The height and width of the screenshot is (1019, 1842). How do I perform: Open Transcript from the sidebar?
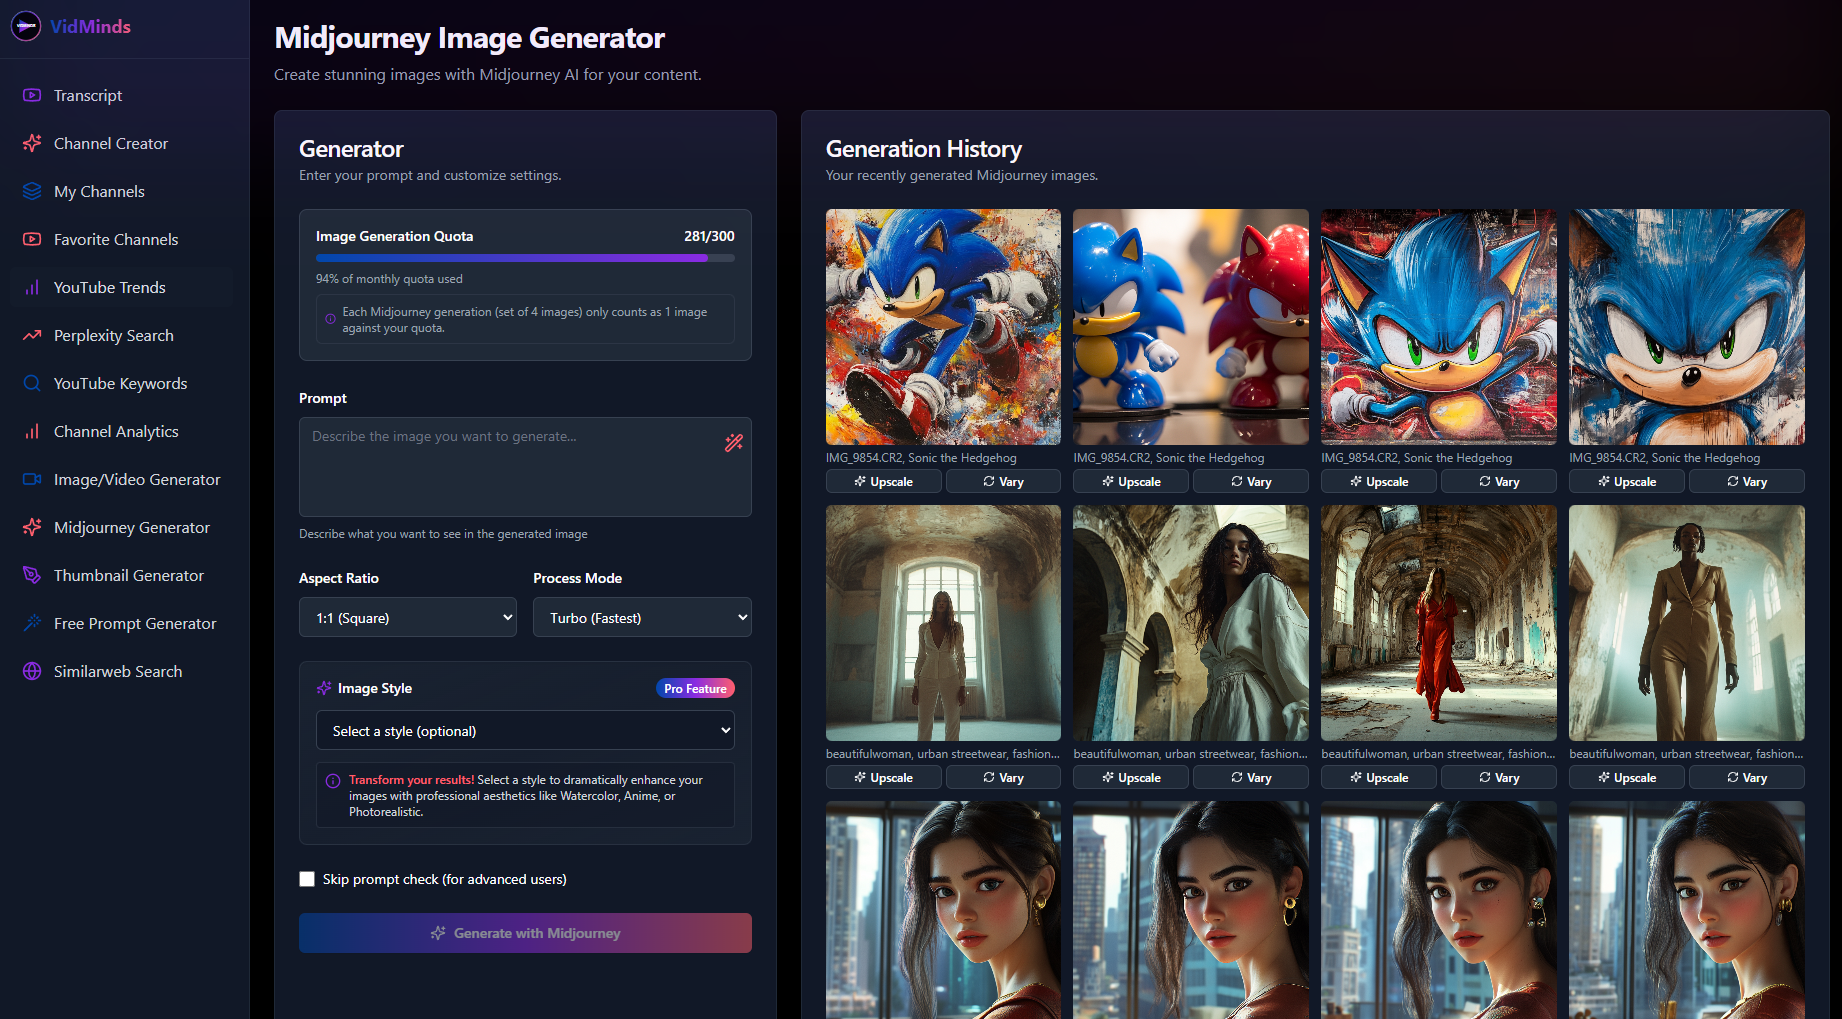click(x=125, y=95)
